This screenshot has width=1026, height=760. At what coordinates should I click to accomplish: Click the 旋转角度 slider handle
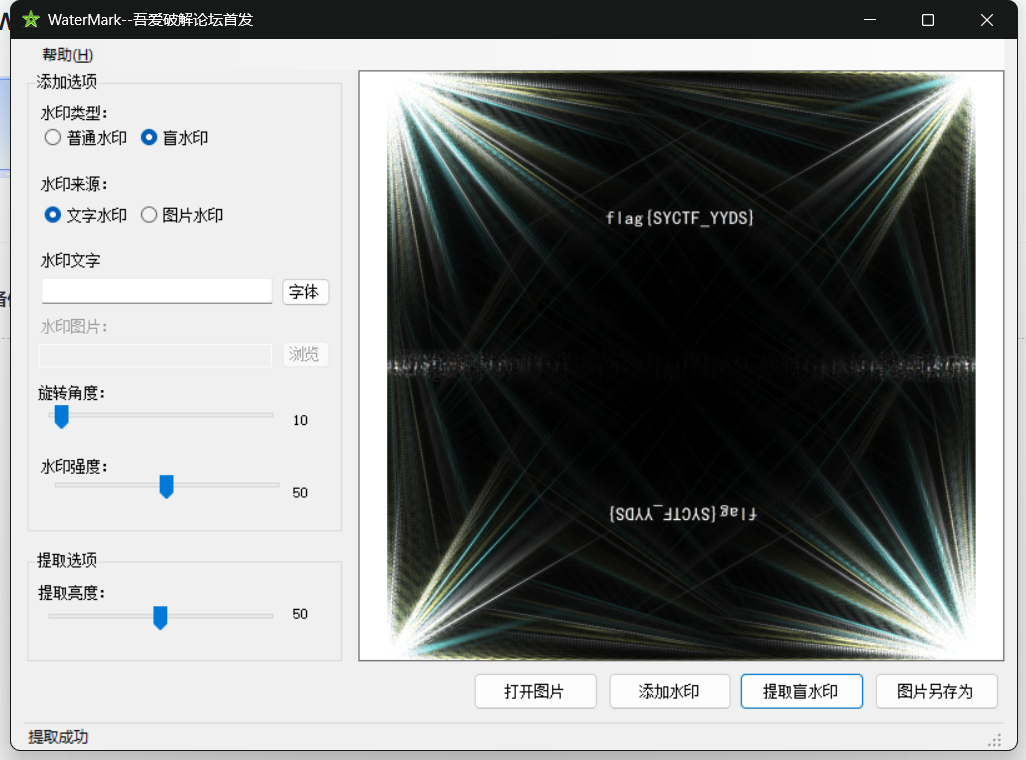(61, 416)
